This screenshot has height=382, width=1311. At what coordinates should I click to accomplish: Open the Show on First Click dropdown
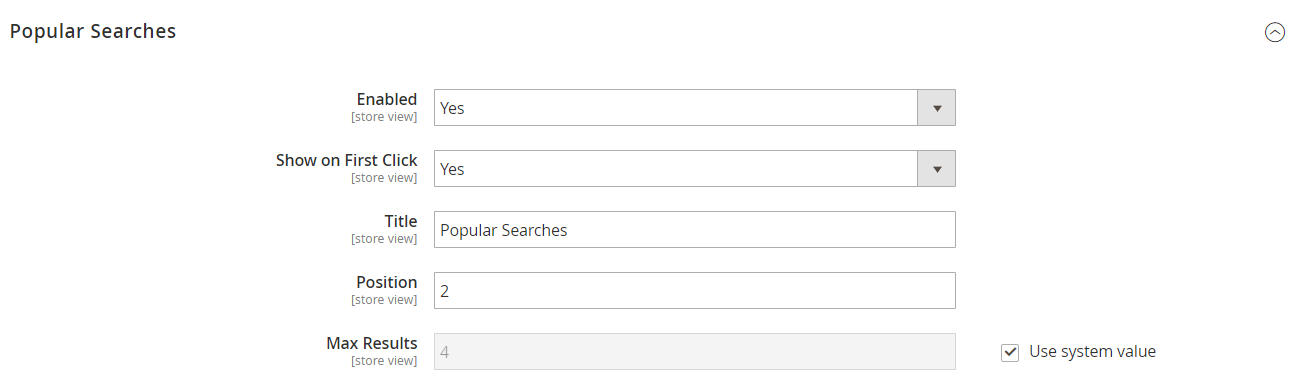pyautogui.click(x=694, y=169)
